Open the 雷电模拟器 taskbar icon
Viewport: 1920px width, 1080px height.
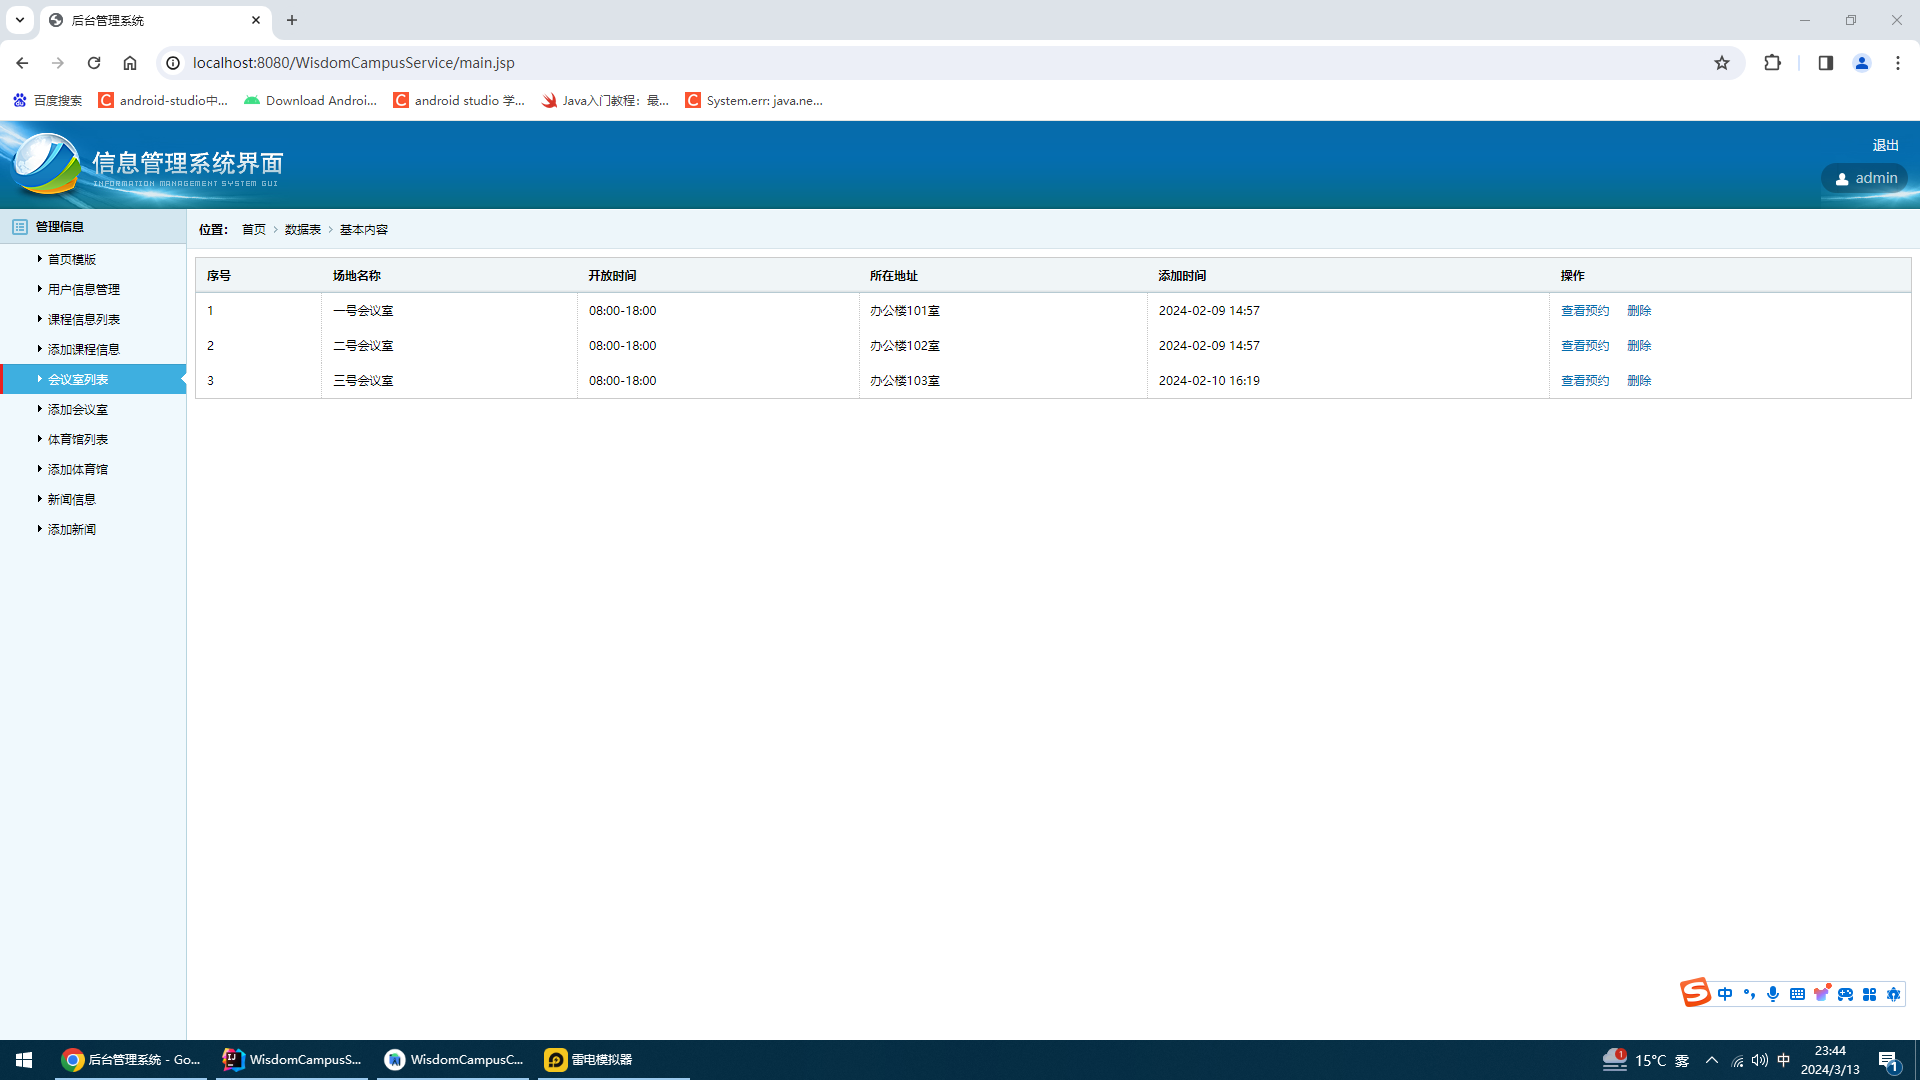[590, 1060]
